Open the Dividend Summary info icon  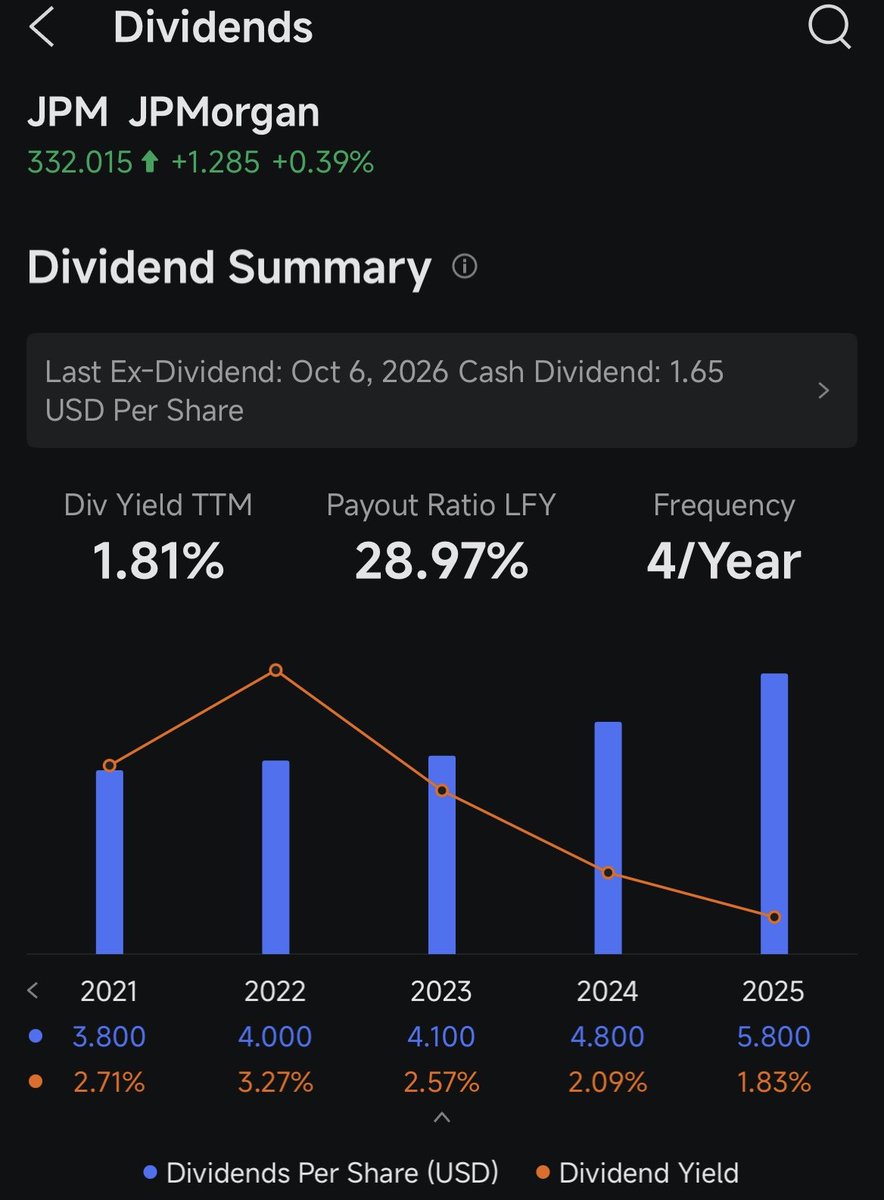pyautogui.click(x=464, y=267)
